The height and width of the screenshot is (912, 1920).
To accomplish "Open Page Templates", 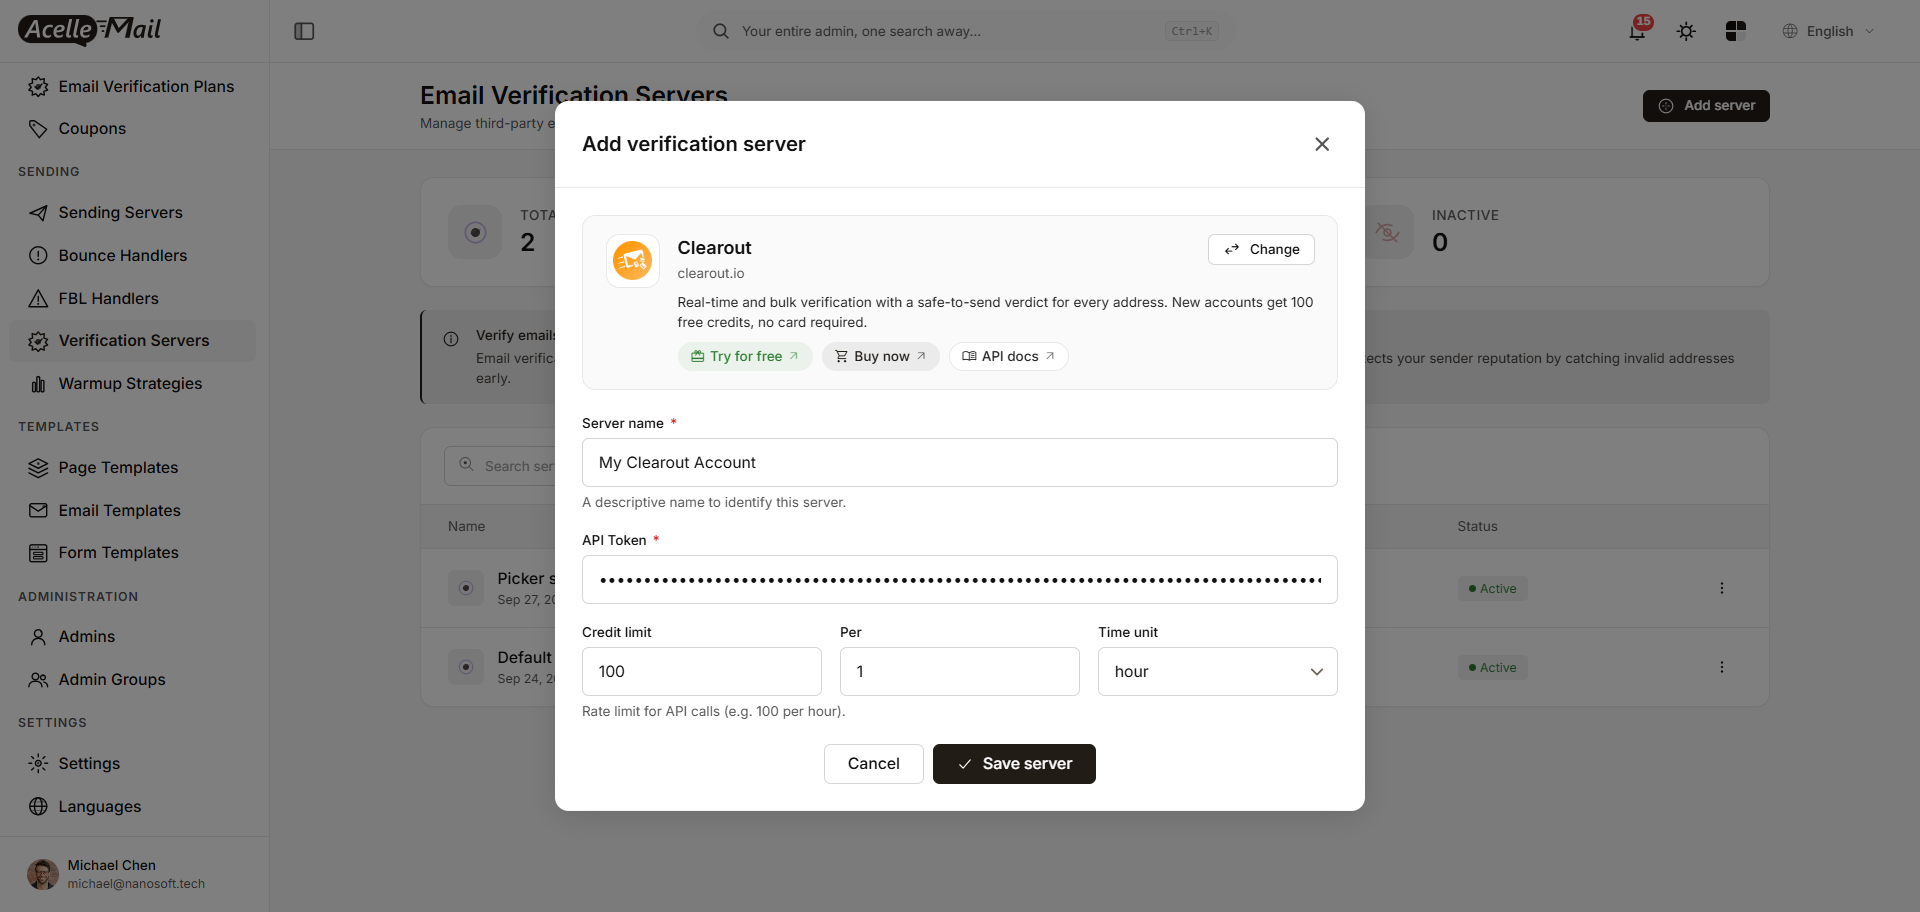I will 132,468.
